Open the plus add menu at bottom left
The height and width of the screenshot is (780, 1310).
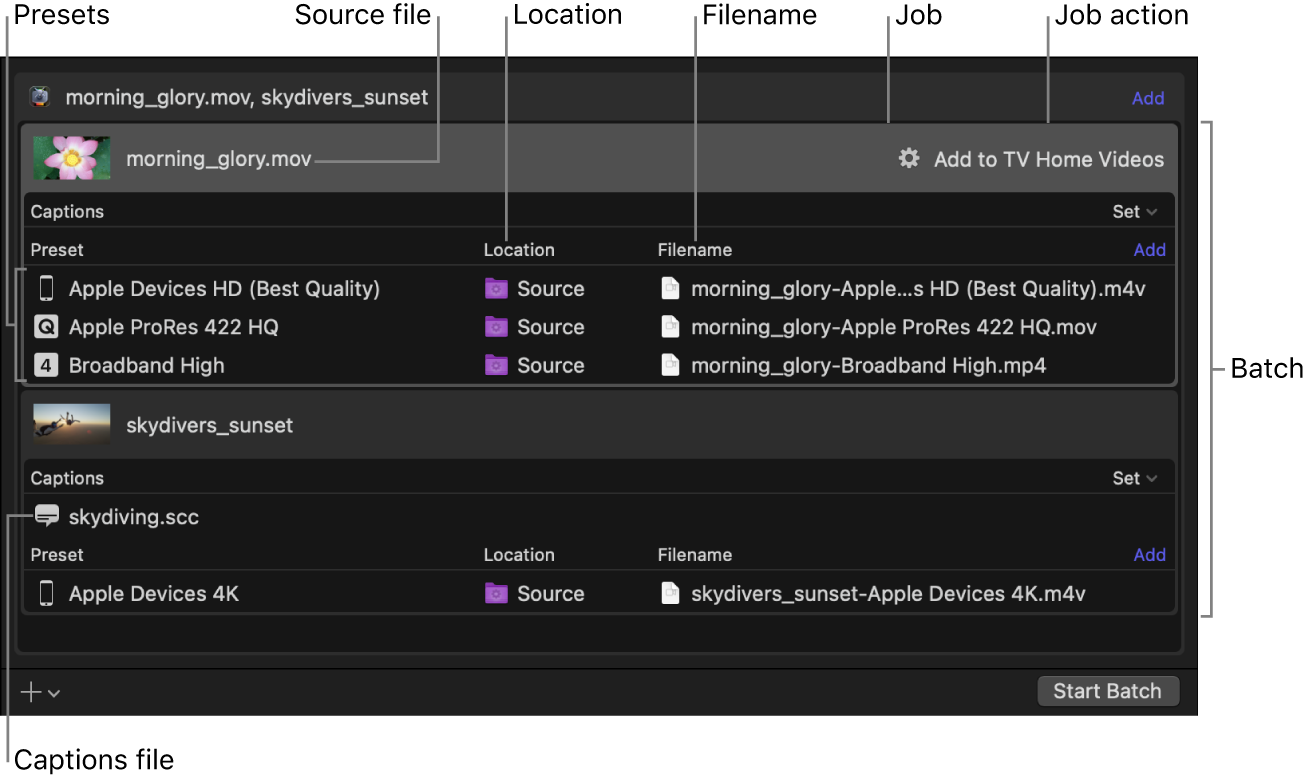point(40,692)
